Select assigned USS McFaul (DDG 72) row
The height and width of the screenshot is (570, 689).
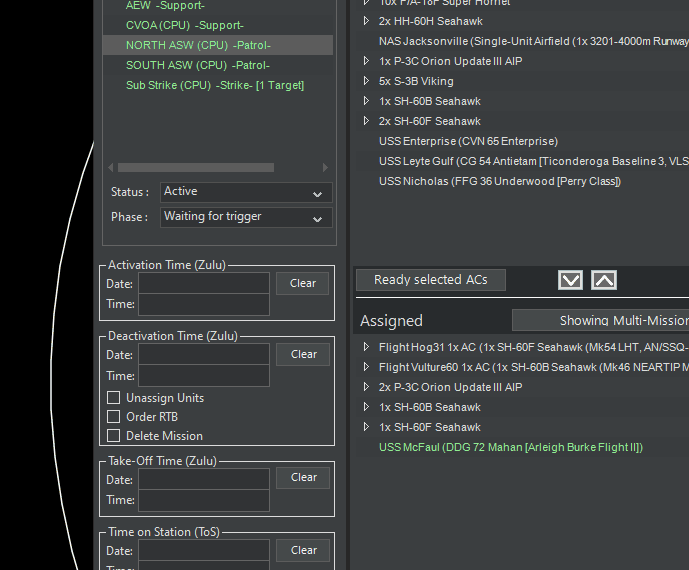(511, 447)
